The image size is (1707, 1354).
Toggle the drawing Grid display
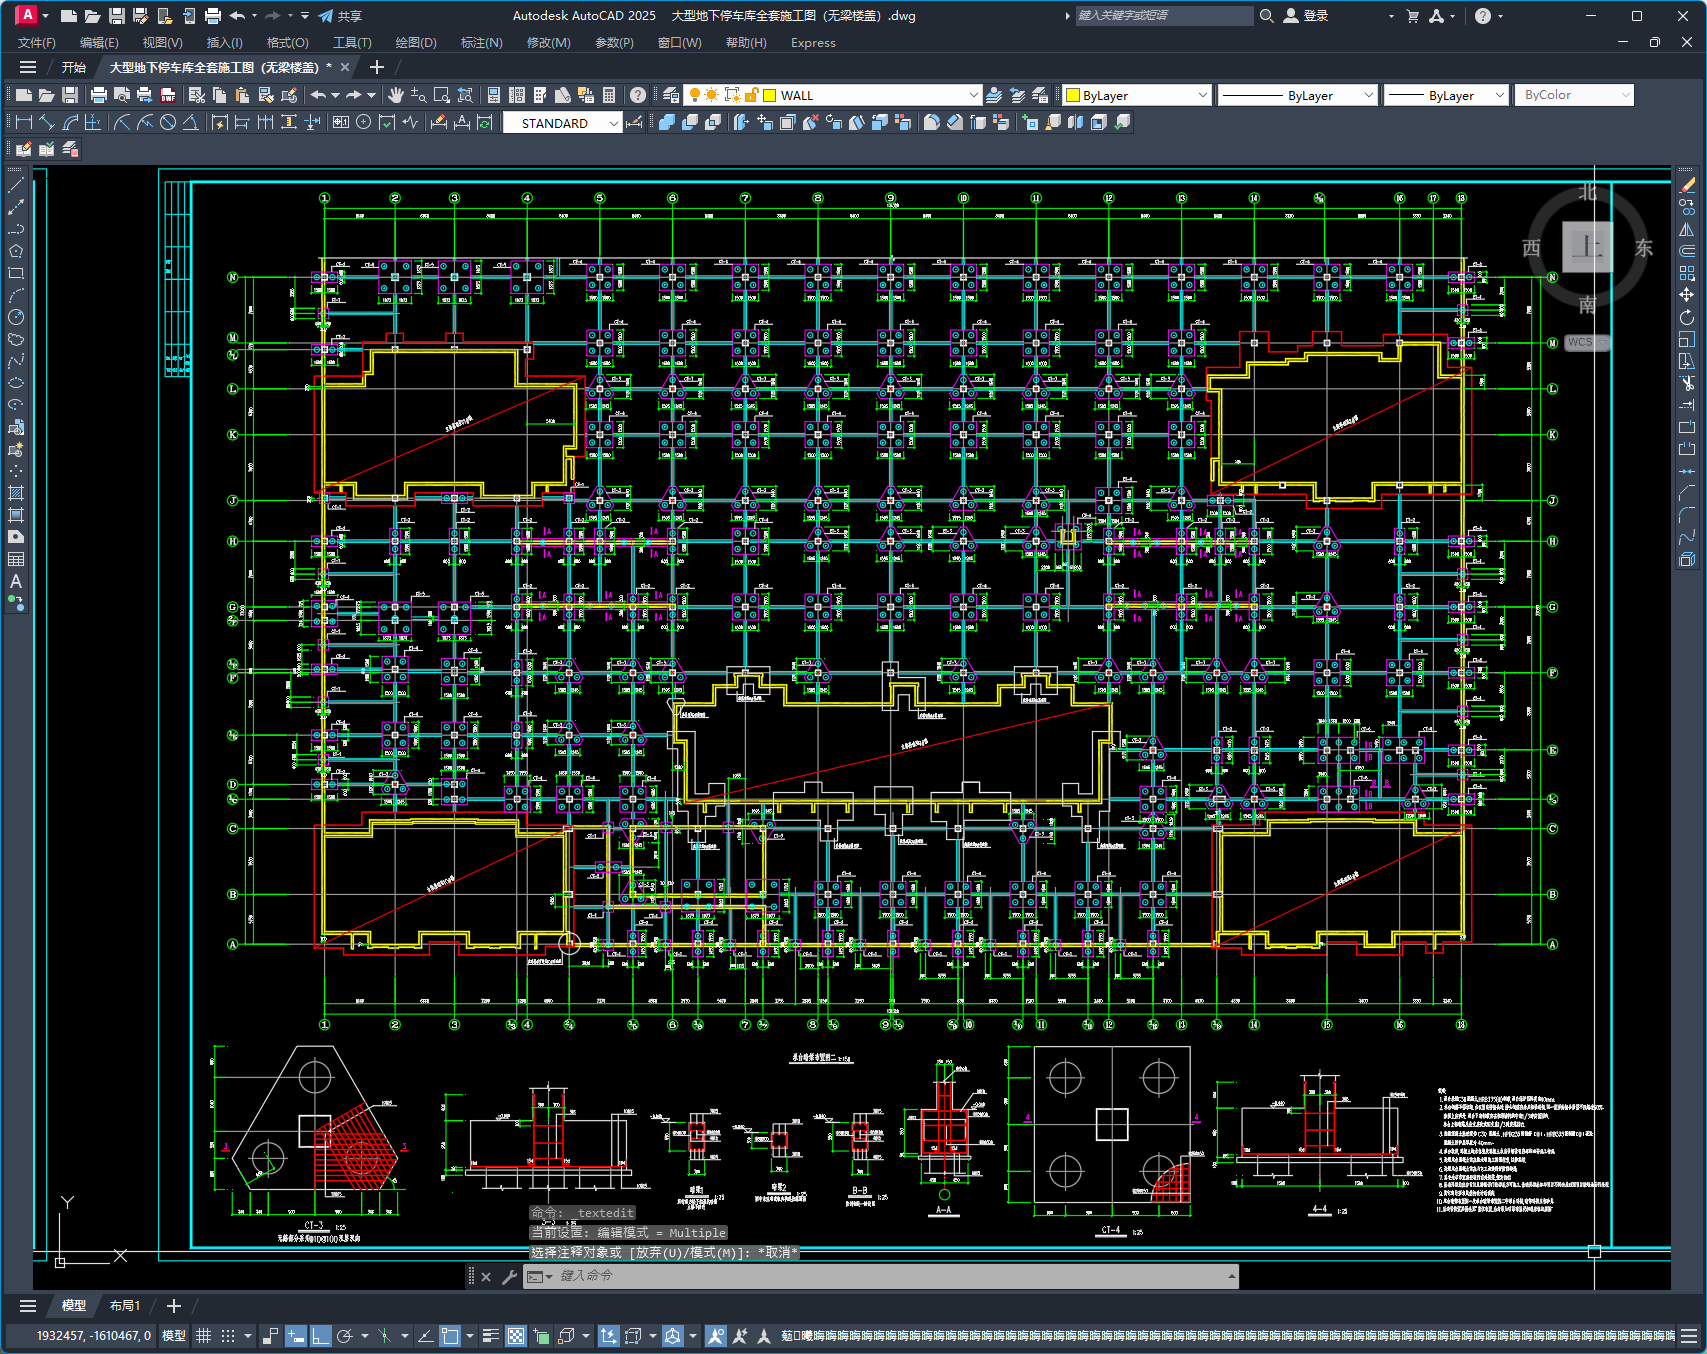203,1336
